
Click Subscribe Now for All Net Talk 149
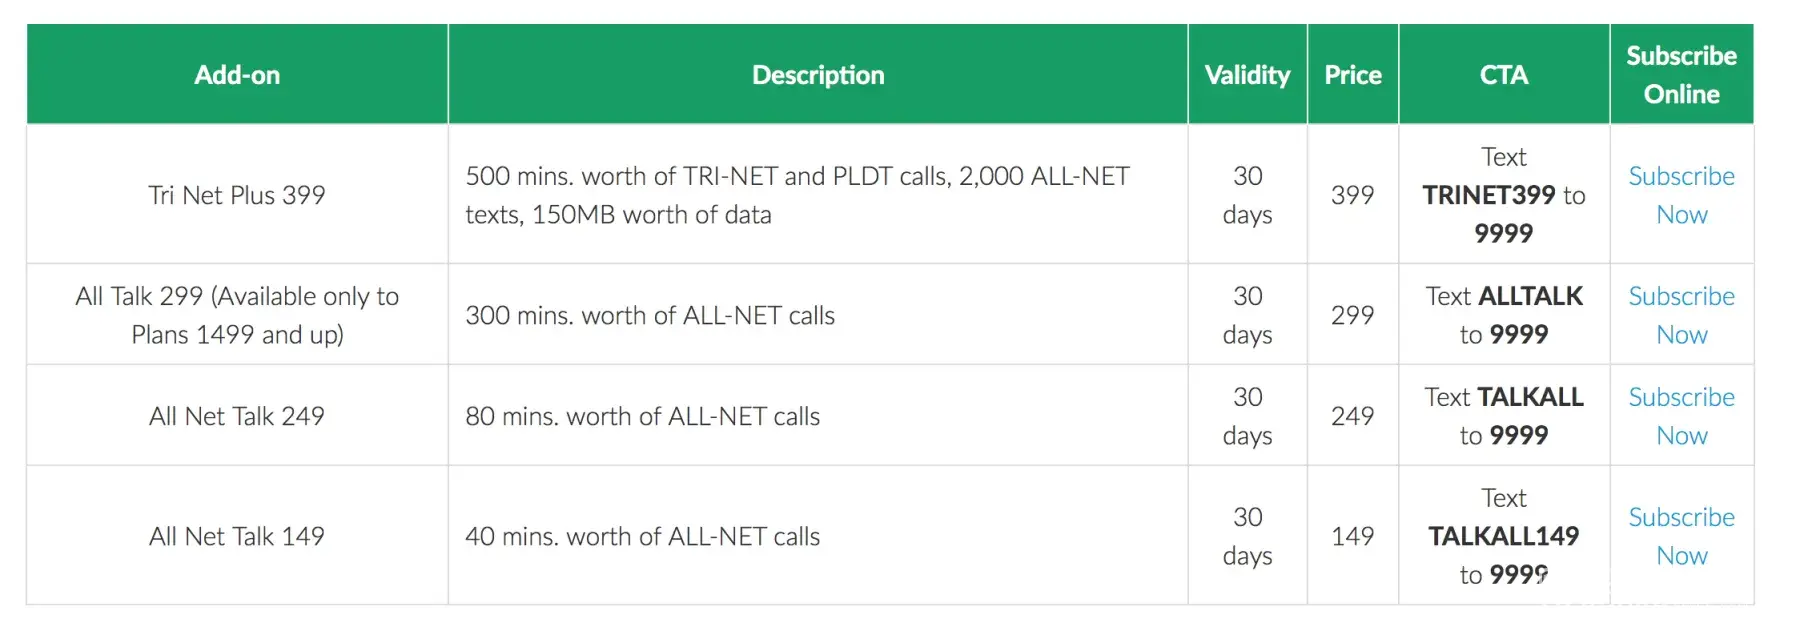point(1681,536)
